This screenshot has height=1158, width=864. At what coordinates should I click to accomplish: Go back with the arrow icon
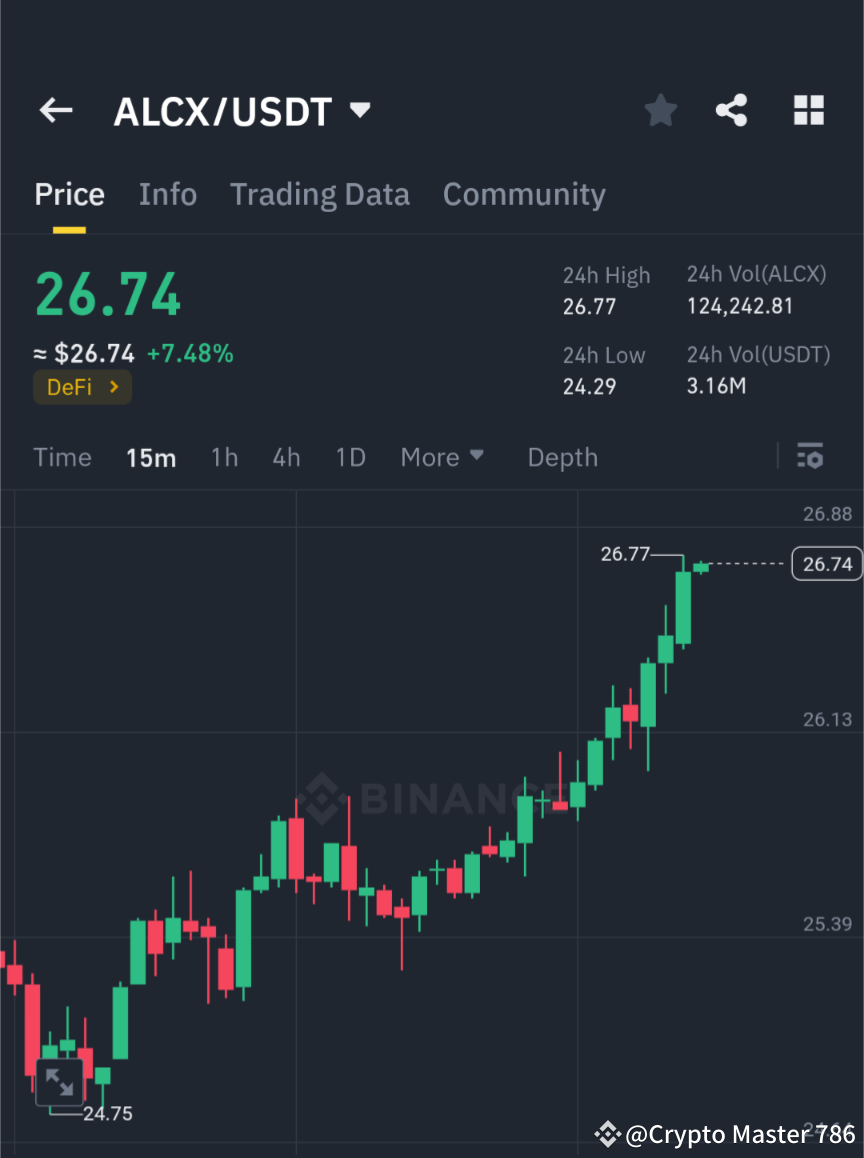pos(55,110)
